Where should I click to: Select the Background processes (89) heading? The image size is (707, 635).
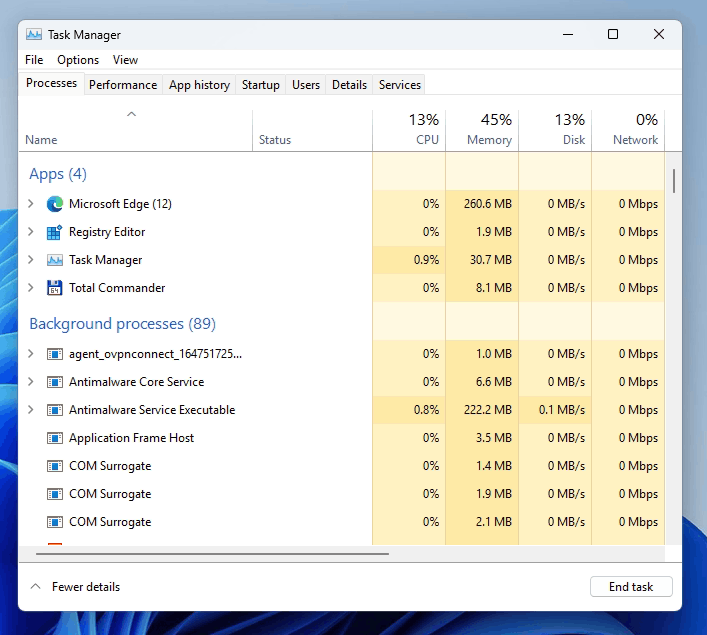click(123, 324)
